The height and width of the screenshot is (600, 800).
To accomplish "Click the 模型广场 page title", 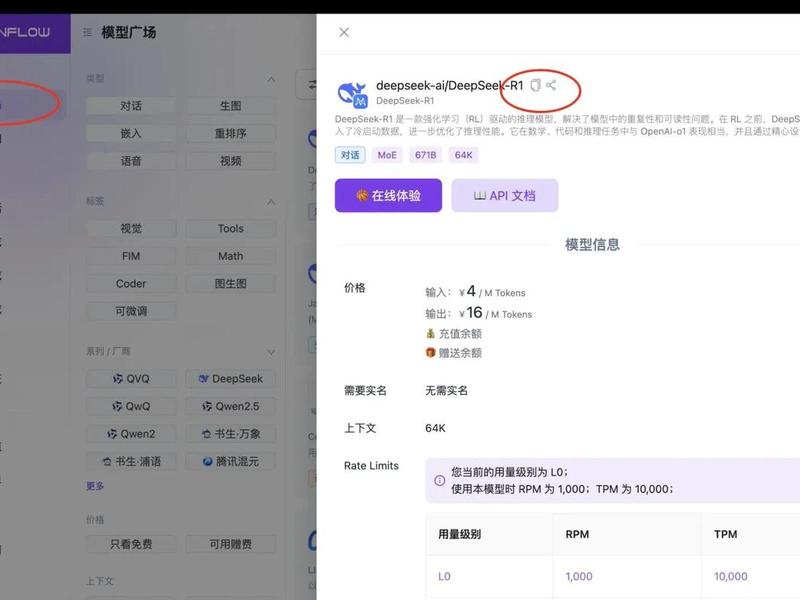I will 129,33.
